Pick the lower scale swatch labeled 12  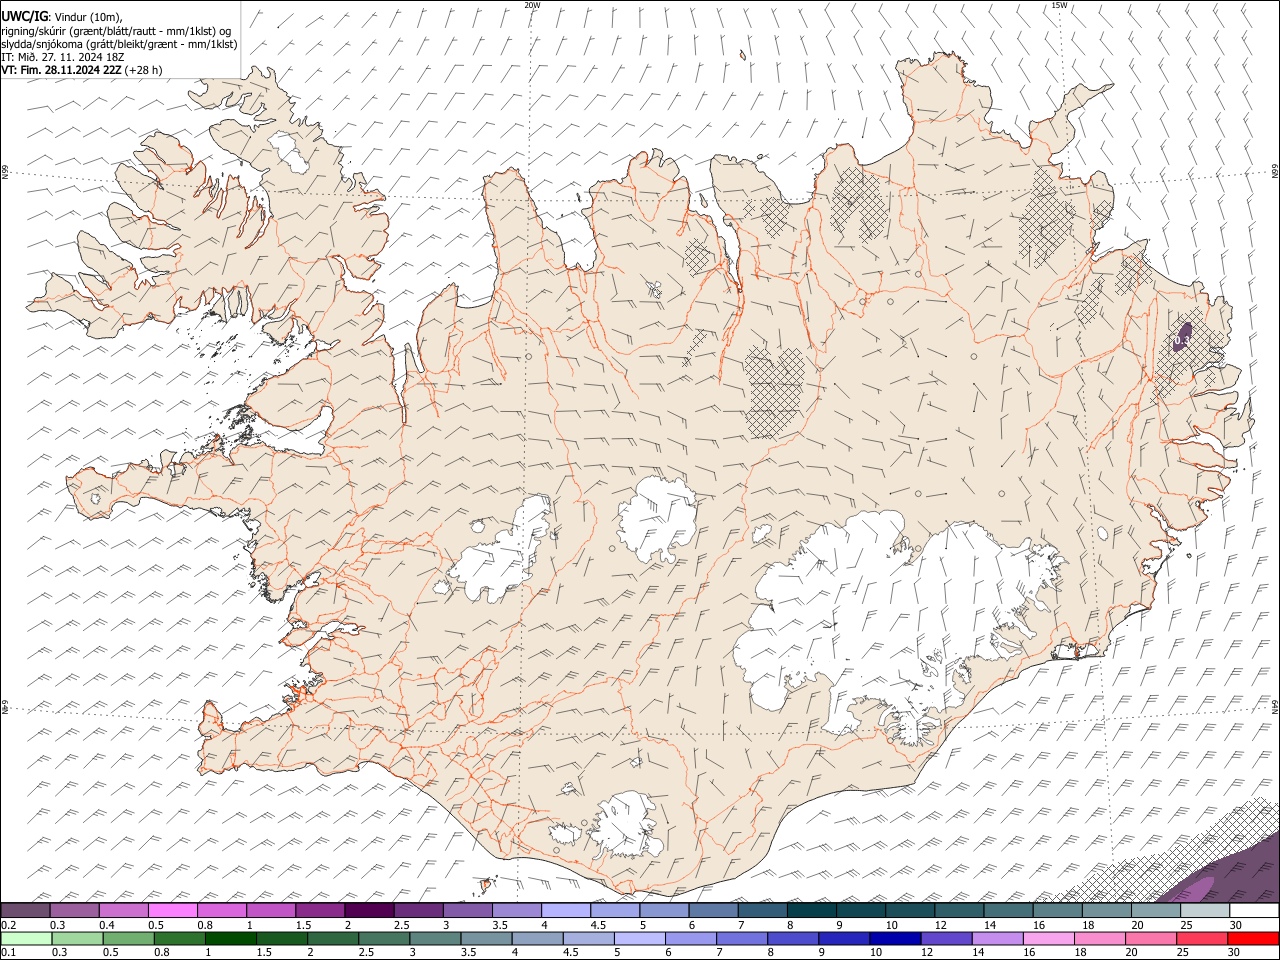coord(946,939)
